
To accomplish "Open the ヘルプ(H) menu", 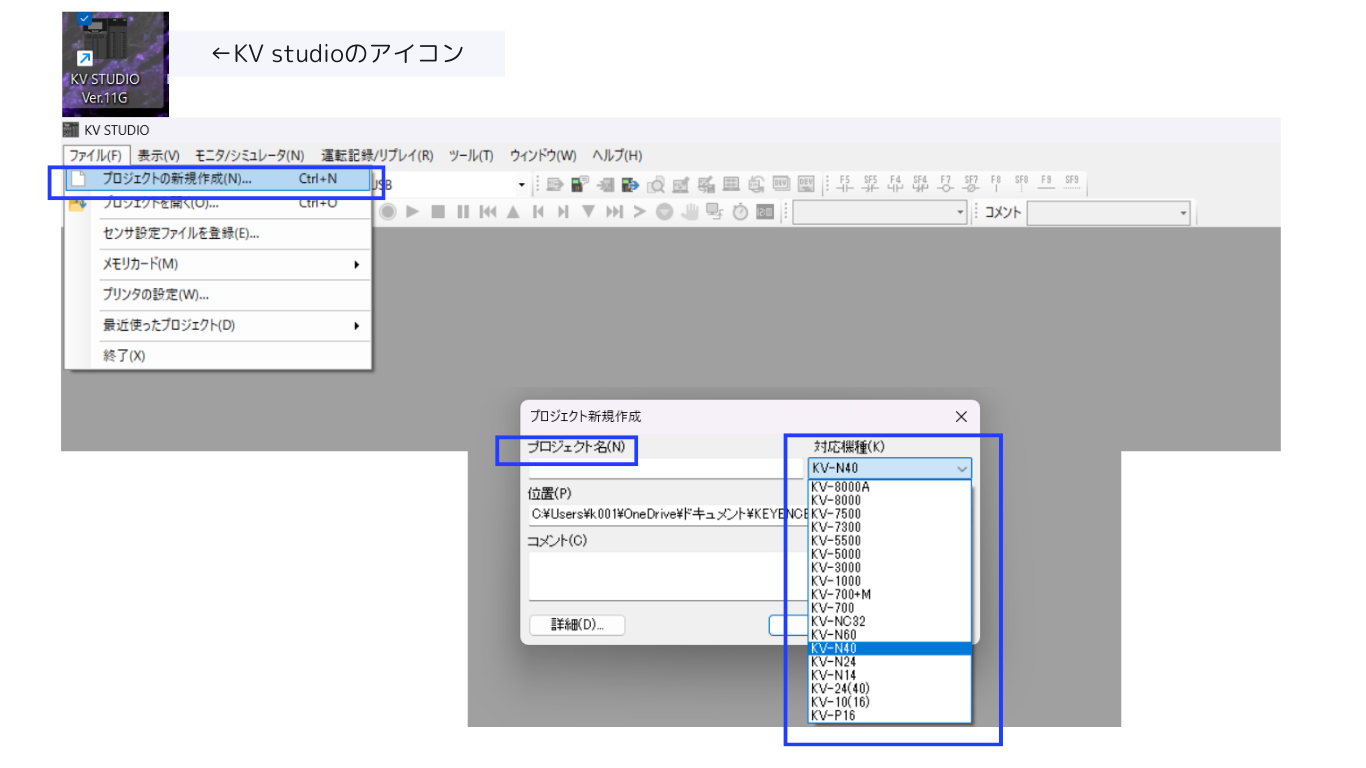I will click(617, 155).
